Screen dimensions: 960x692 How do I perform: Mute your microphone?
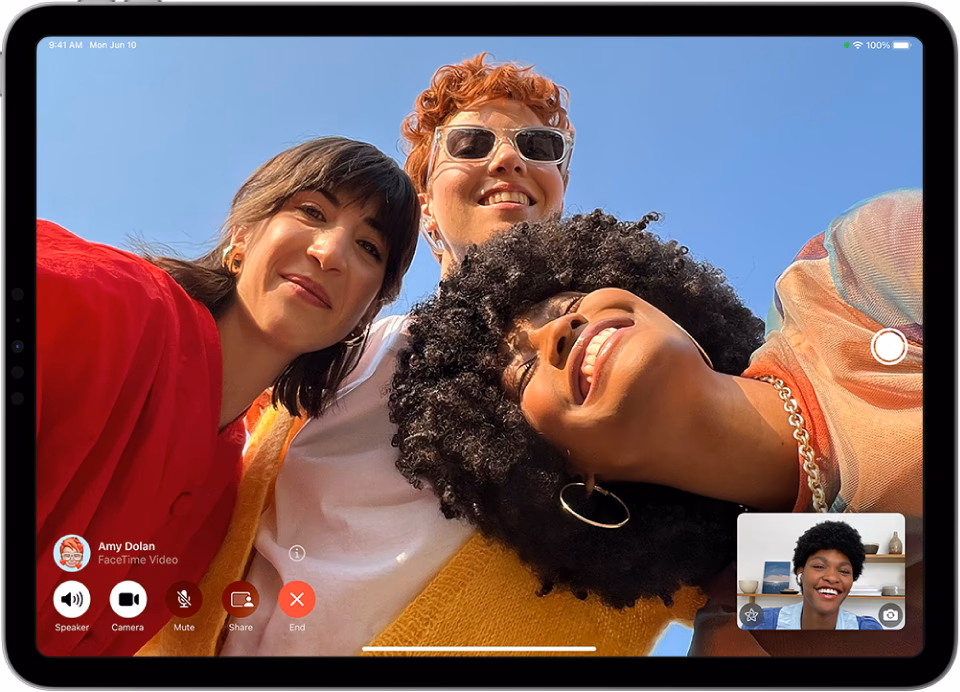(x=184, y=600)
